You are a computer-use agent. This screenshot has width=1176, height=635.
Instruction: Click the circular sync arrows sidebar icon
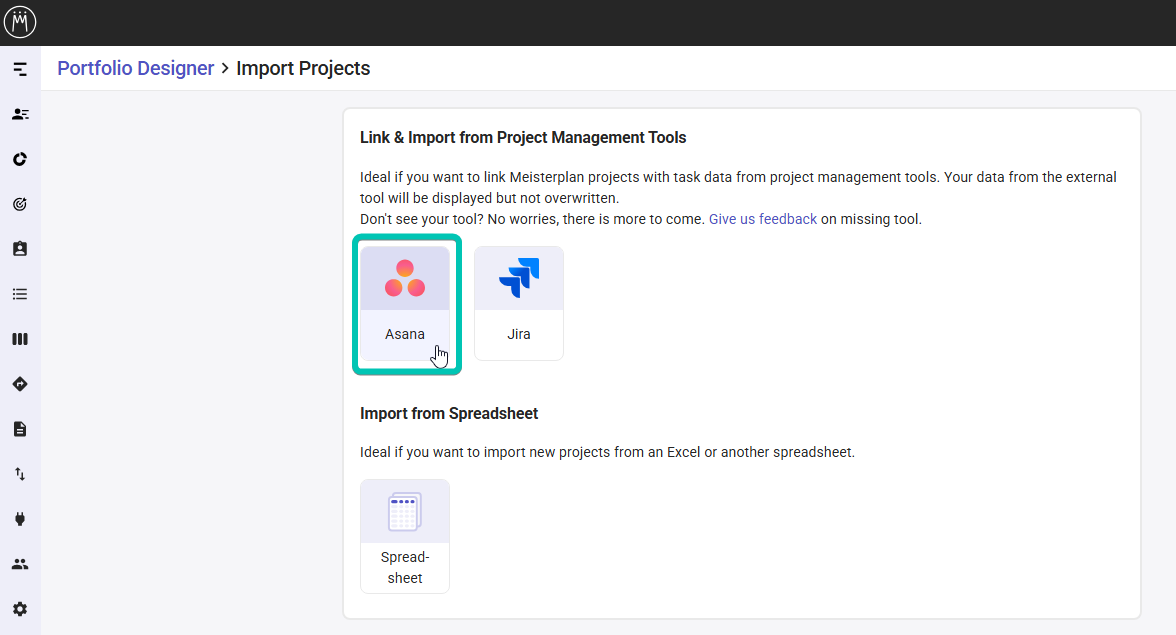coord(20,158)
